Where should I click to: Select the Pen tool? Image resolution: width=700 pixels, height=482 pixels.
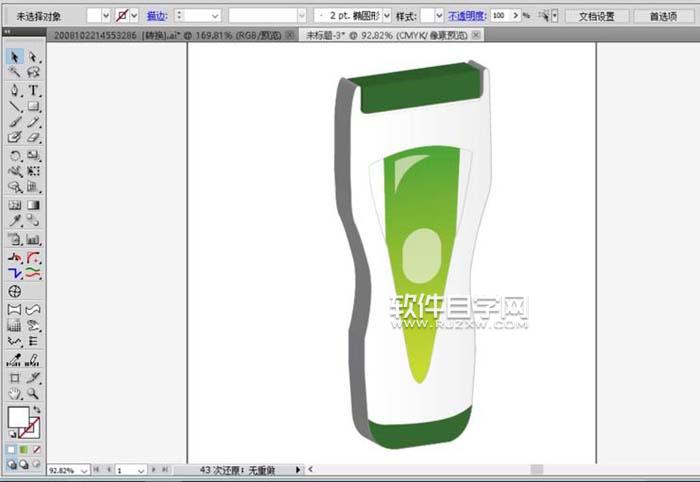pos(15,90)
